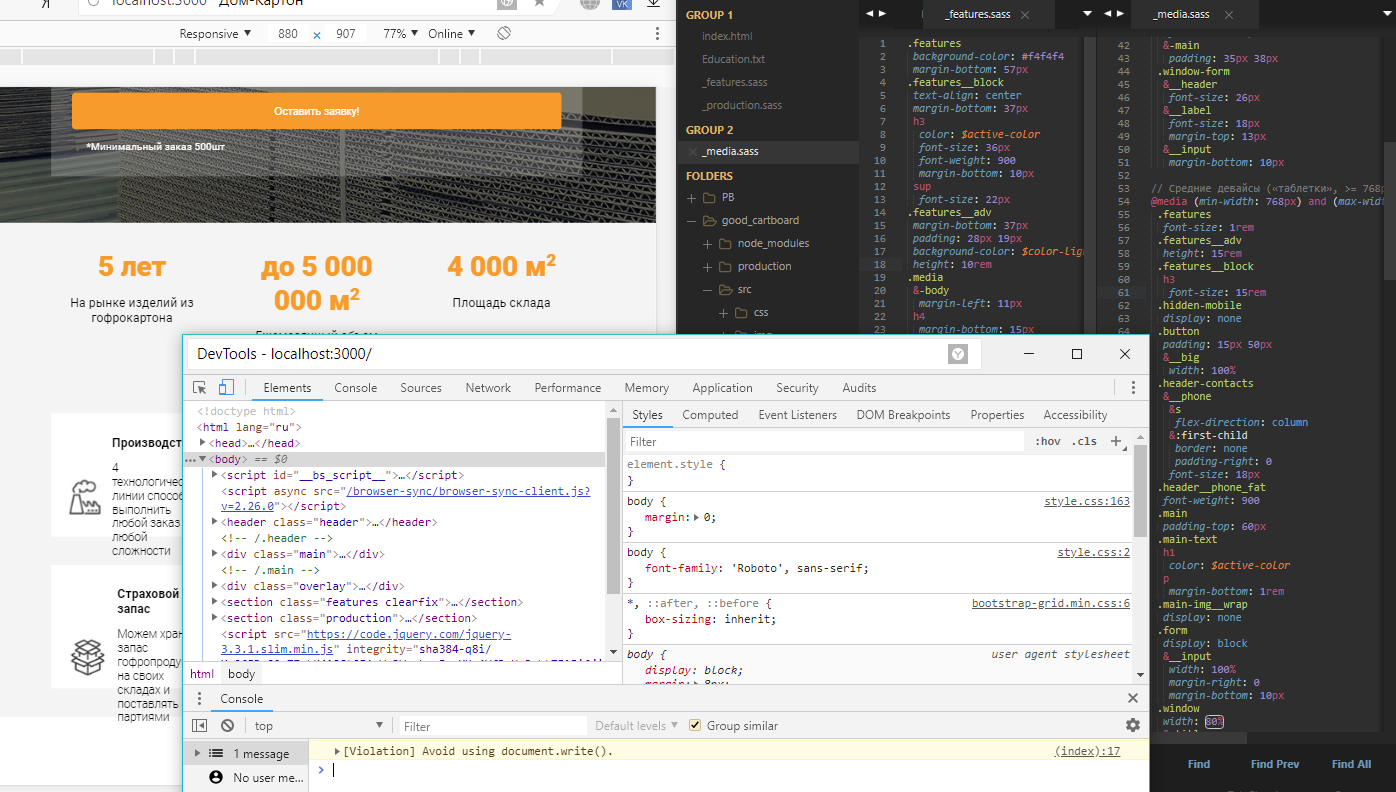Viewport: 1396px width, 792px height.
Task: Open the console top context dropdown
Action: [319, 726]
